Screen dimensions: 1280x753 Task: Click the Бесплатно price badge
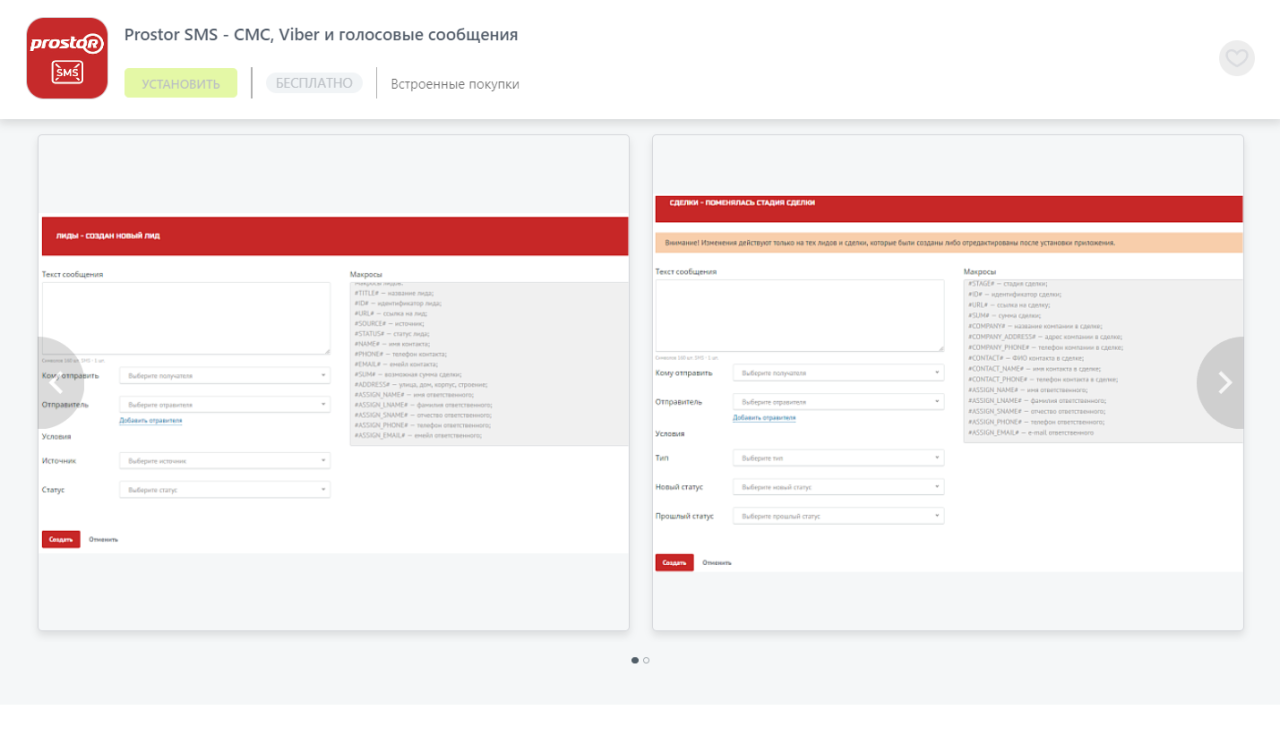[314, 83]
